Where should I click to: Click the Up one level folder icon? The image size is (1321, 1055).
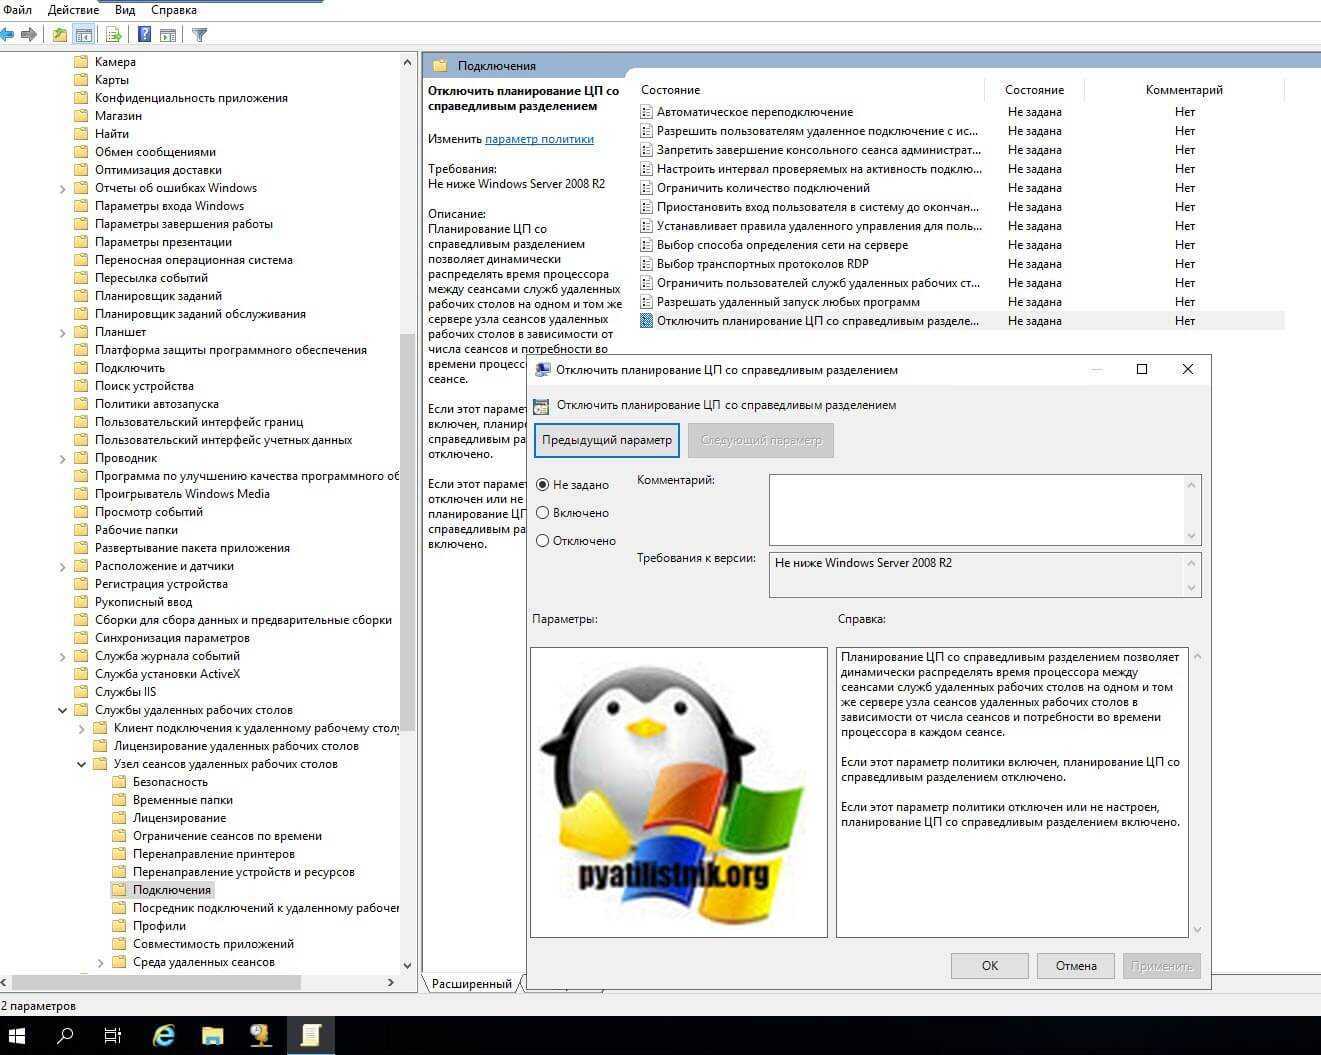coord(60,35)
